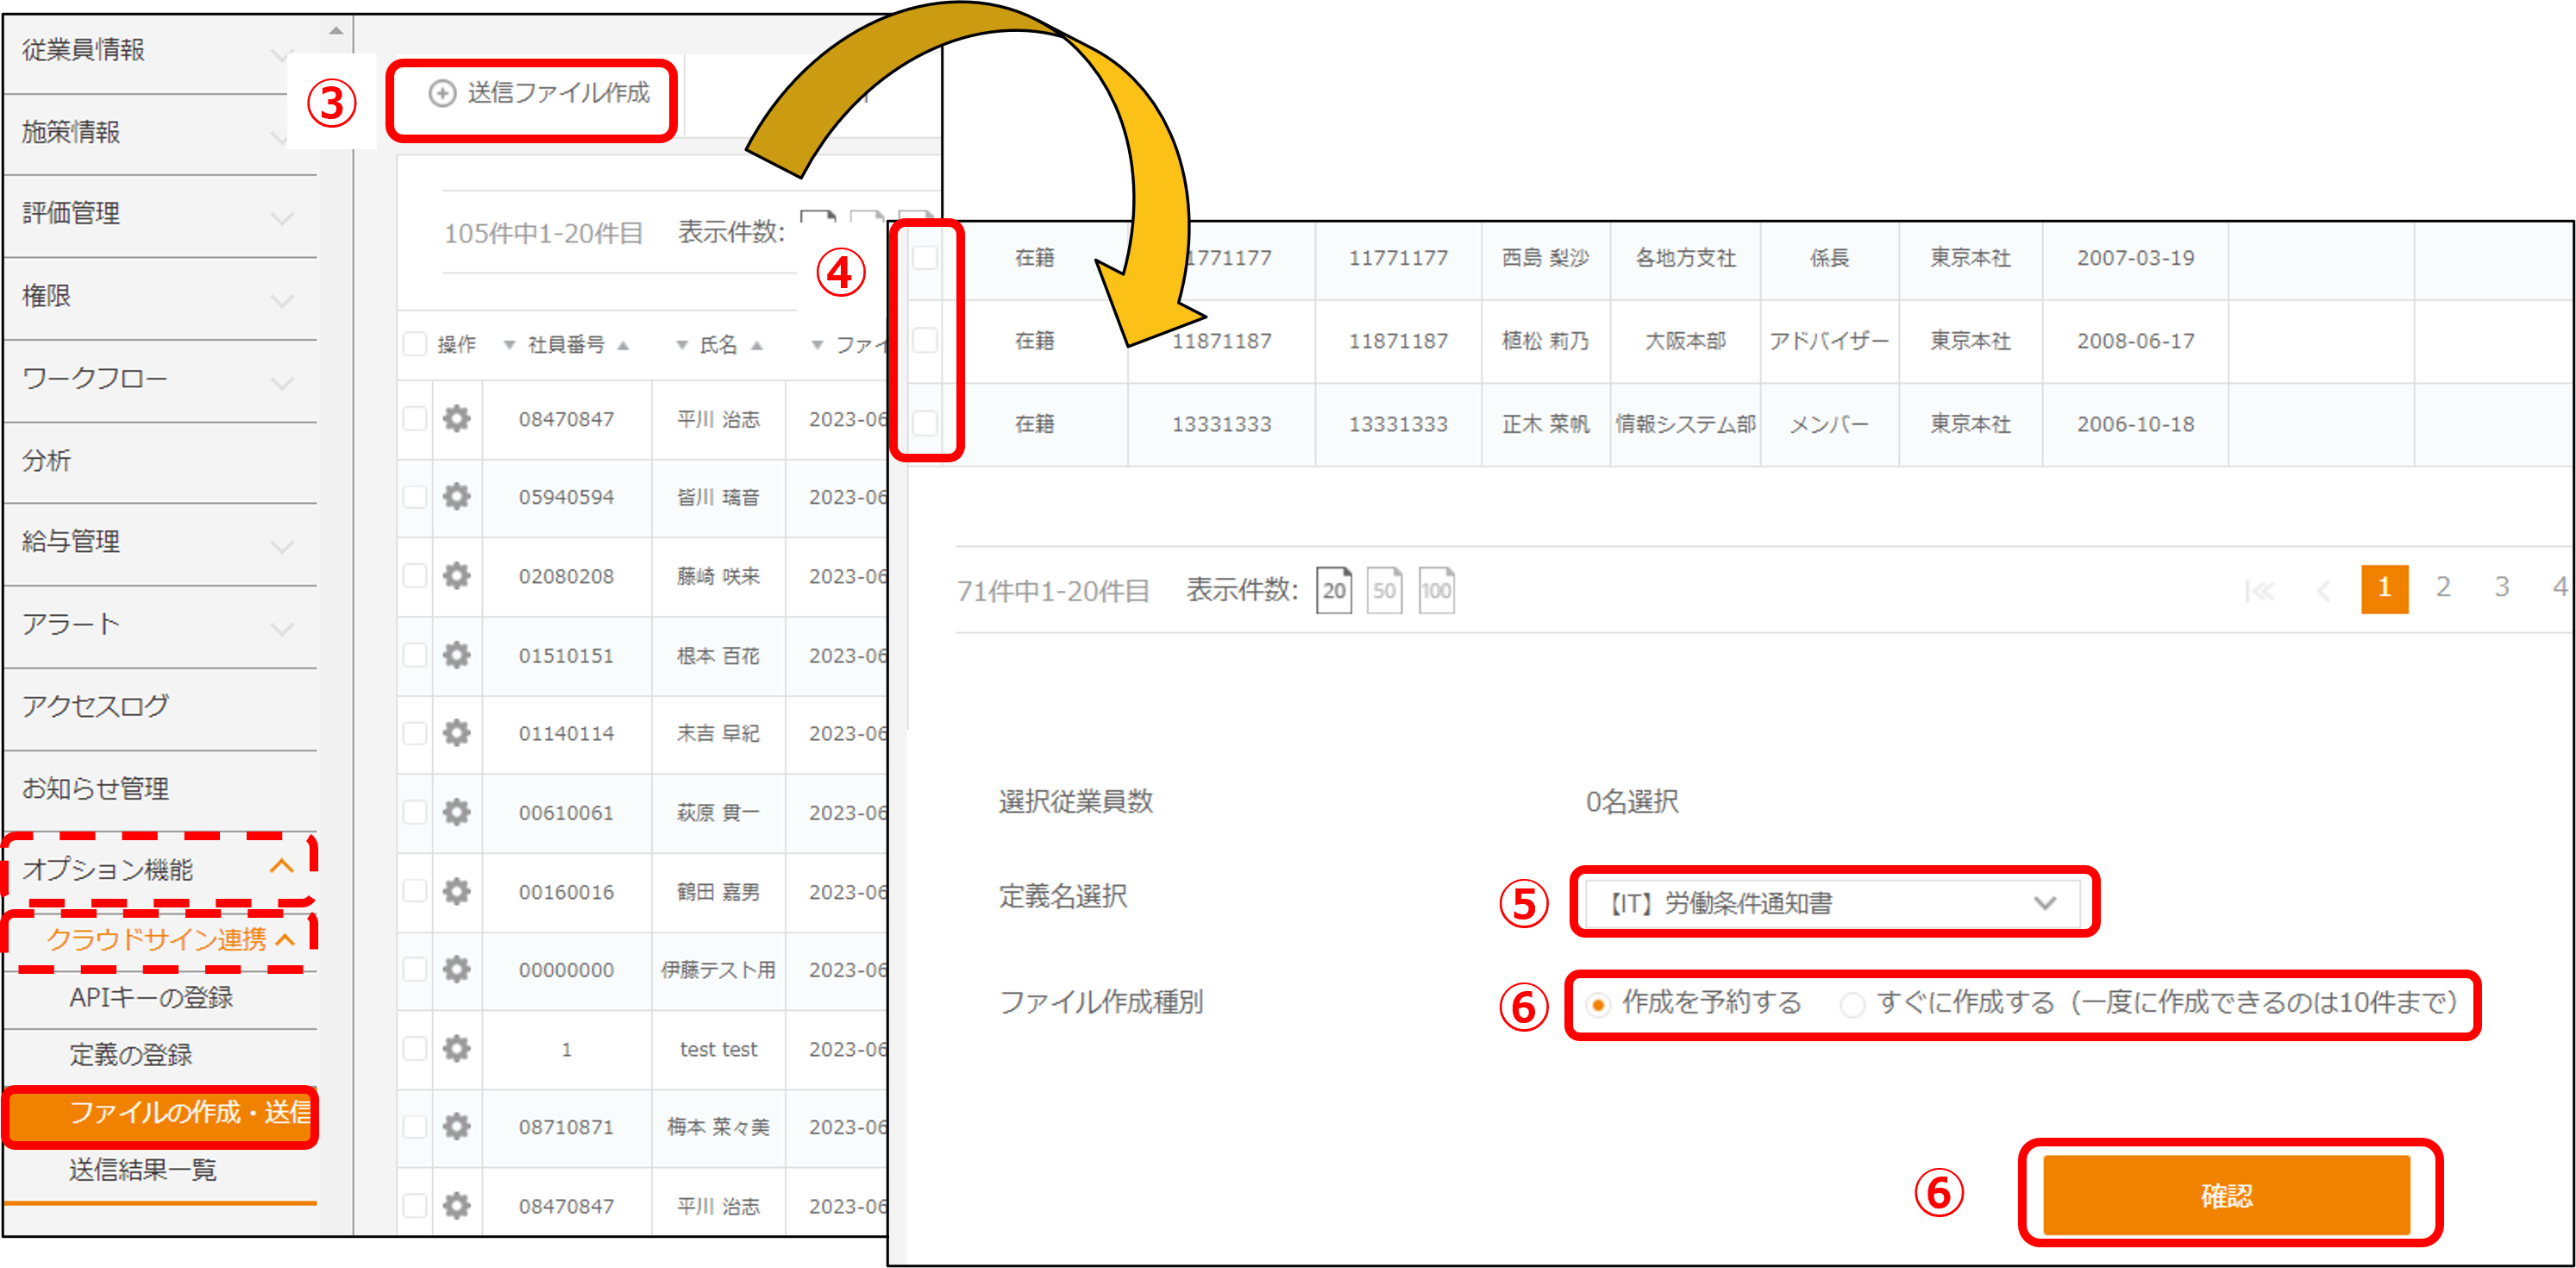Go to first page arrow in pagination
Screen dimensions: 2576x1268
pos(2260,591)
